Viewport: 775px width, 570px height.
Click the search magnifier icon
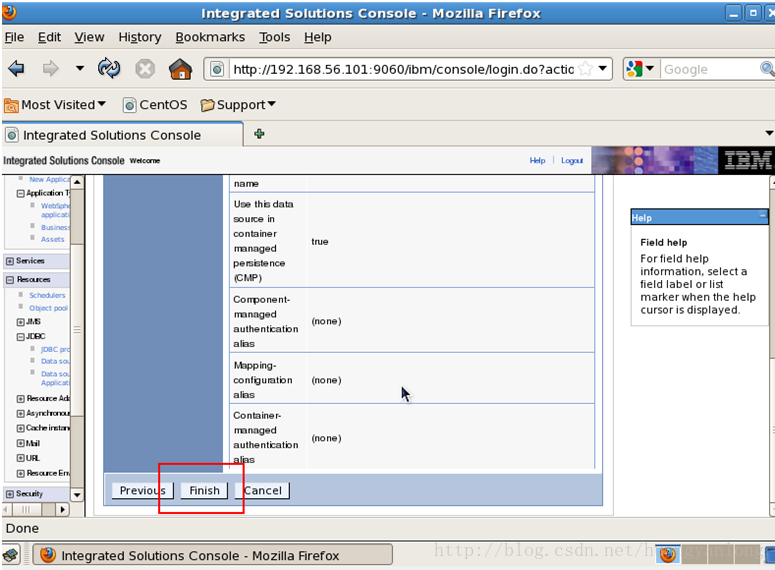click(767, 69)
